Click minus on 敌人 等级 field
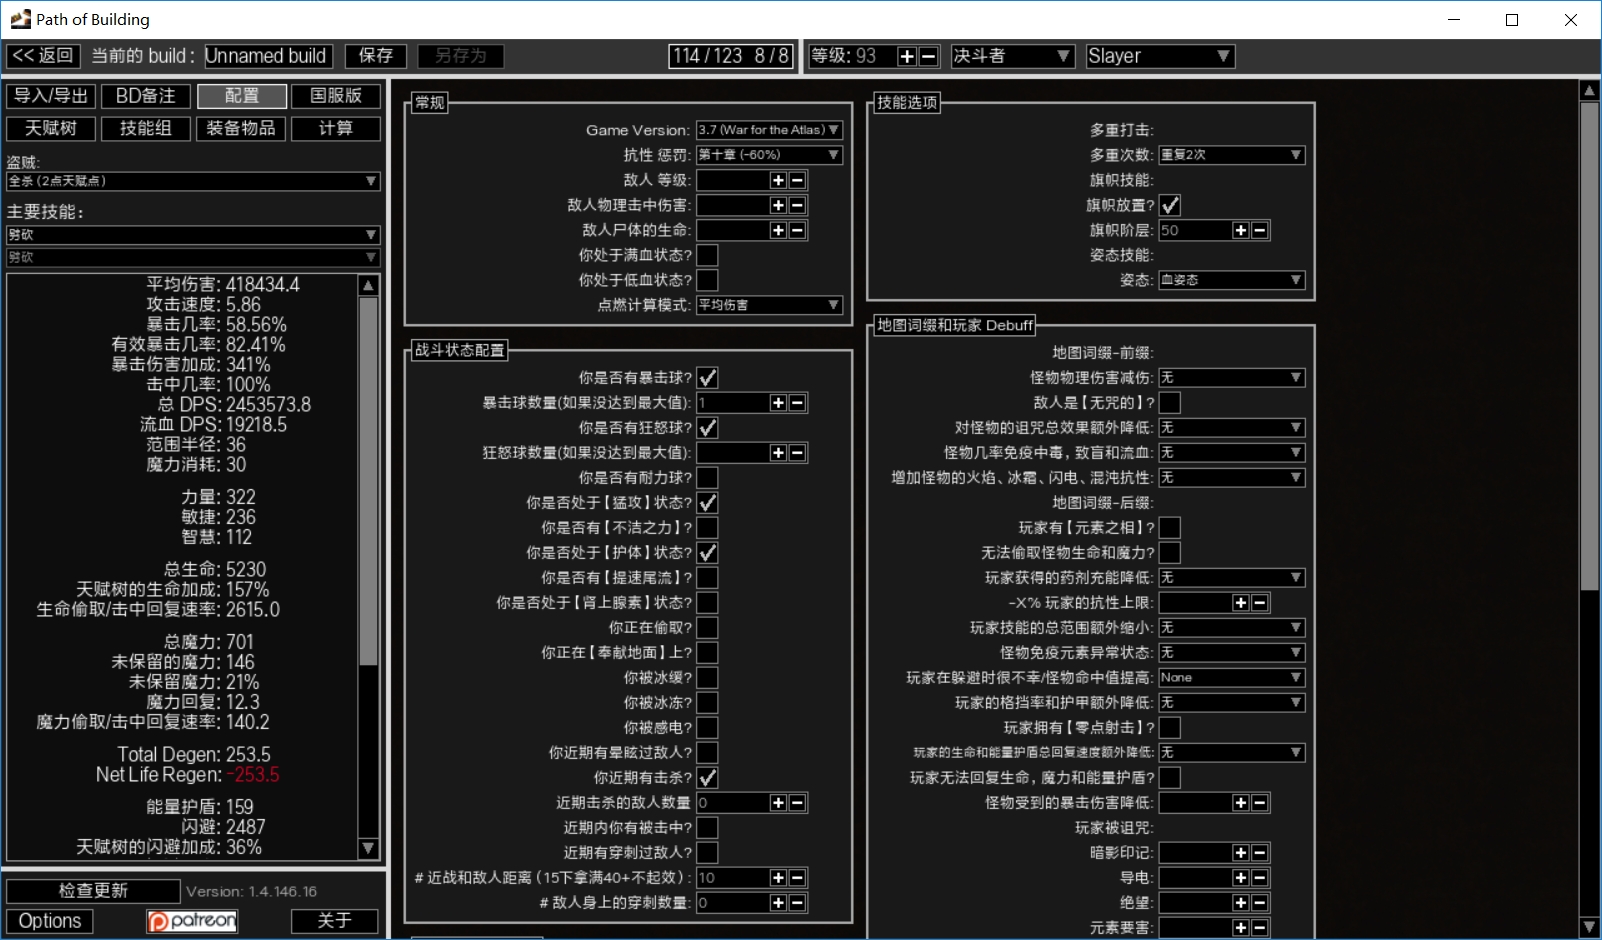The width and height of the screenshot is (1602, 940). click(797, 180)
